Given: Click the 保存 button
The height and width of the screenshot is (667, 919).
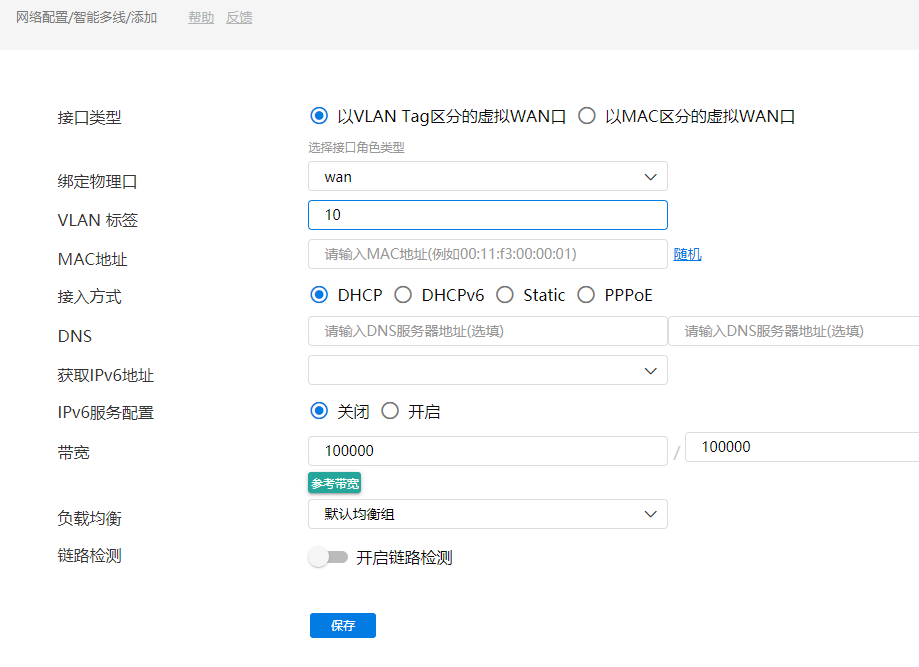Looking at the screenshot, I should coord(343,625).
